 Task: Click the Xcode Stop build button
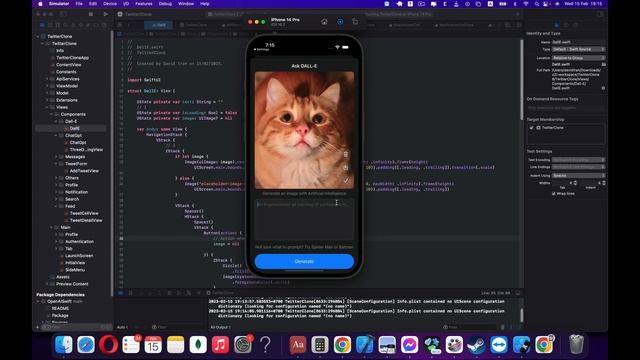coord(91,14)
